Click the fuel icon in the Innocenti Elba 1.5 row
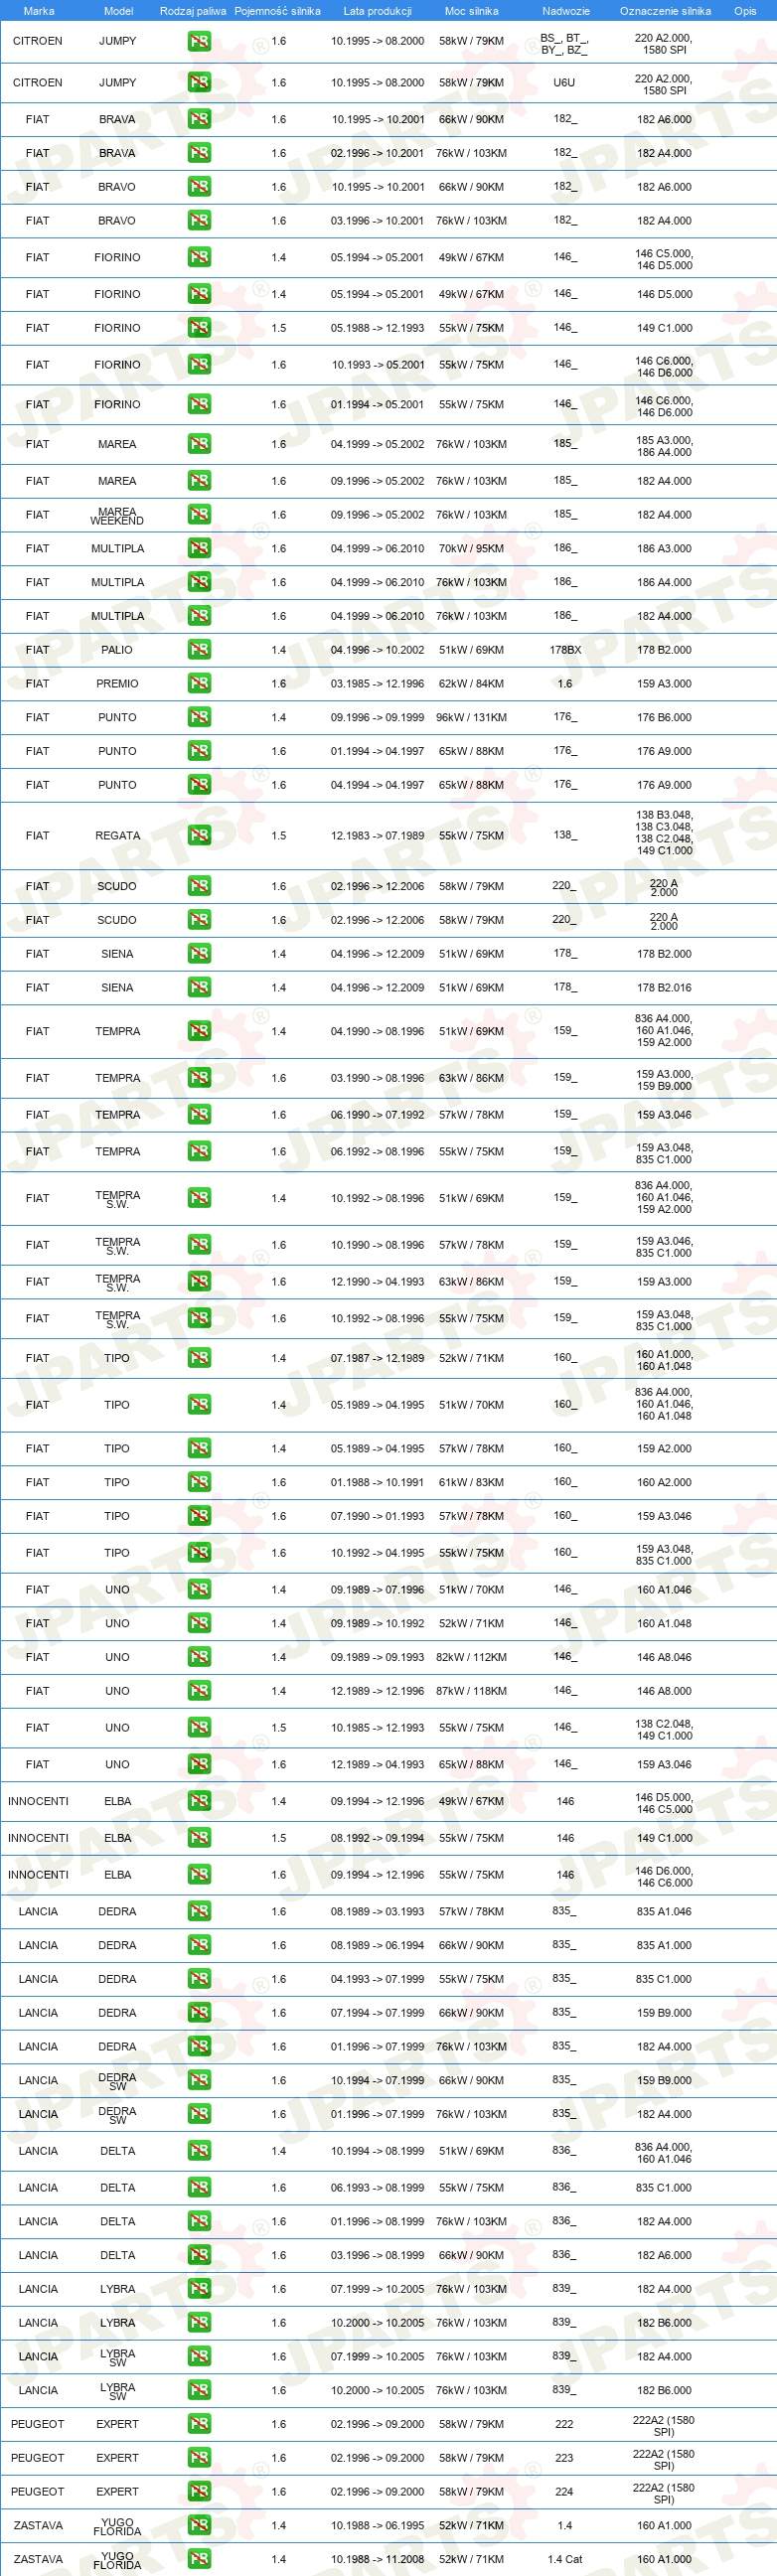 (x=199, y=1839)
